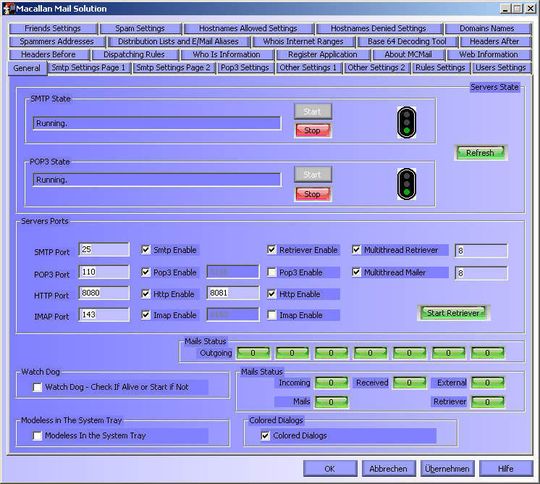Click the Macallan Mail Solution title bar icon

(x=9, y=8)
